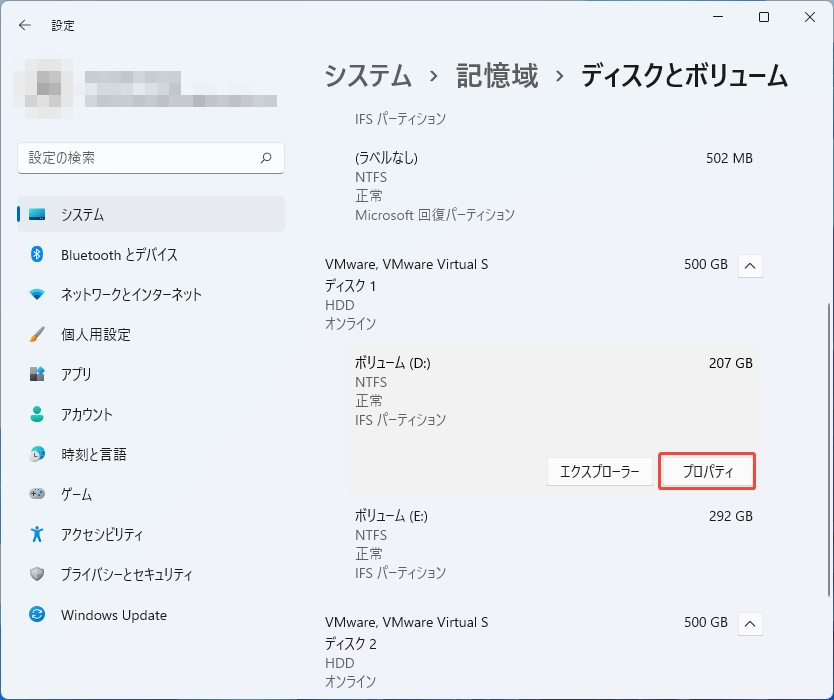
Task: Open Bluetooth とデバイス settings
Action: [105, 255]
